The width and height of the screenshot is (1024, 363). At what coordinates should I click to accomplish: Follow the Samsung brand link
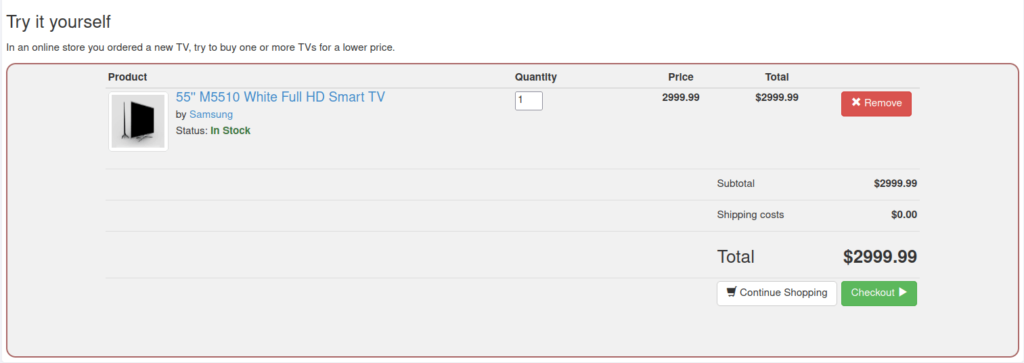coord(211,114)
